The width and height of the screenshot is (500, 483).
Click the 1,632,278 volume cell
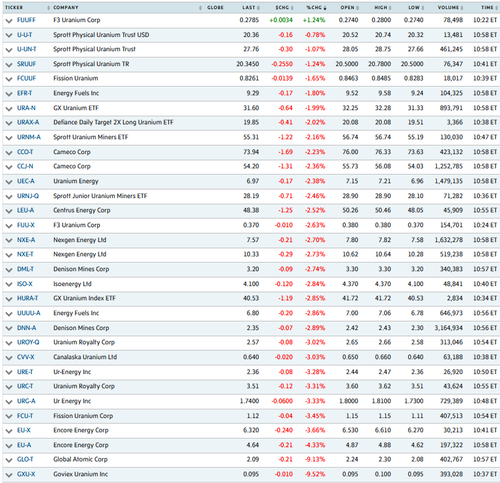tap(448, 240)
